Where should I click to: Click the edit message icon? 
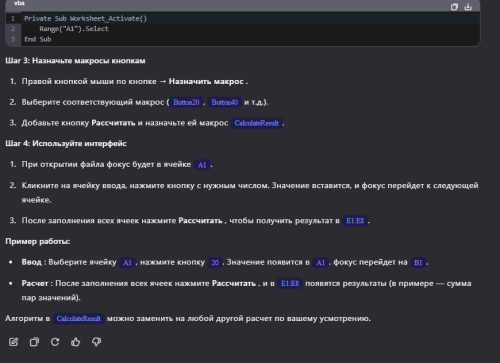(14, 342)
